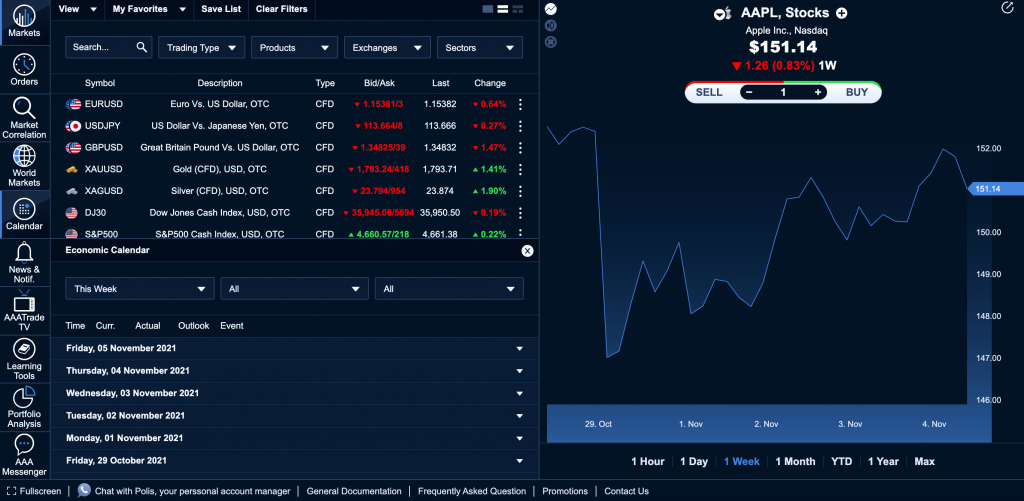Close the Economic Calendar panel
This screenshot has height=501, width=1024.
(527, 251)
